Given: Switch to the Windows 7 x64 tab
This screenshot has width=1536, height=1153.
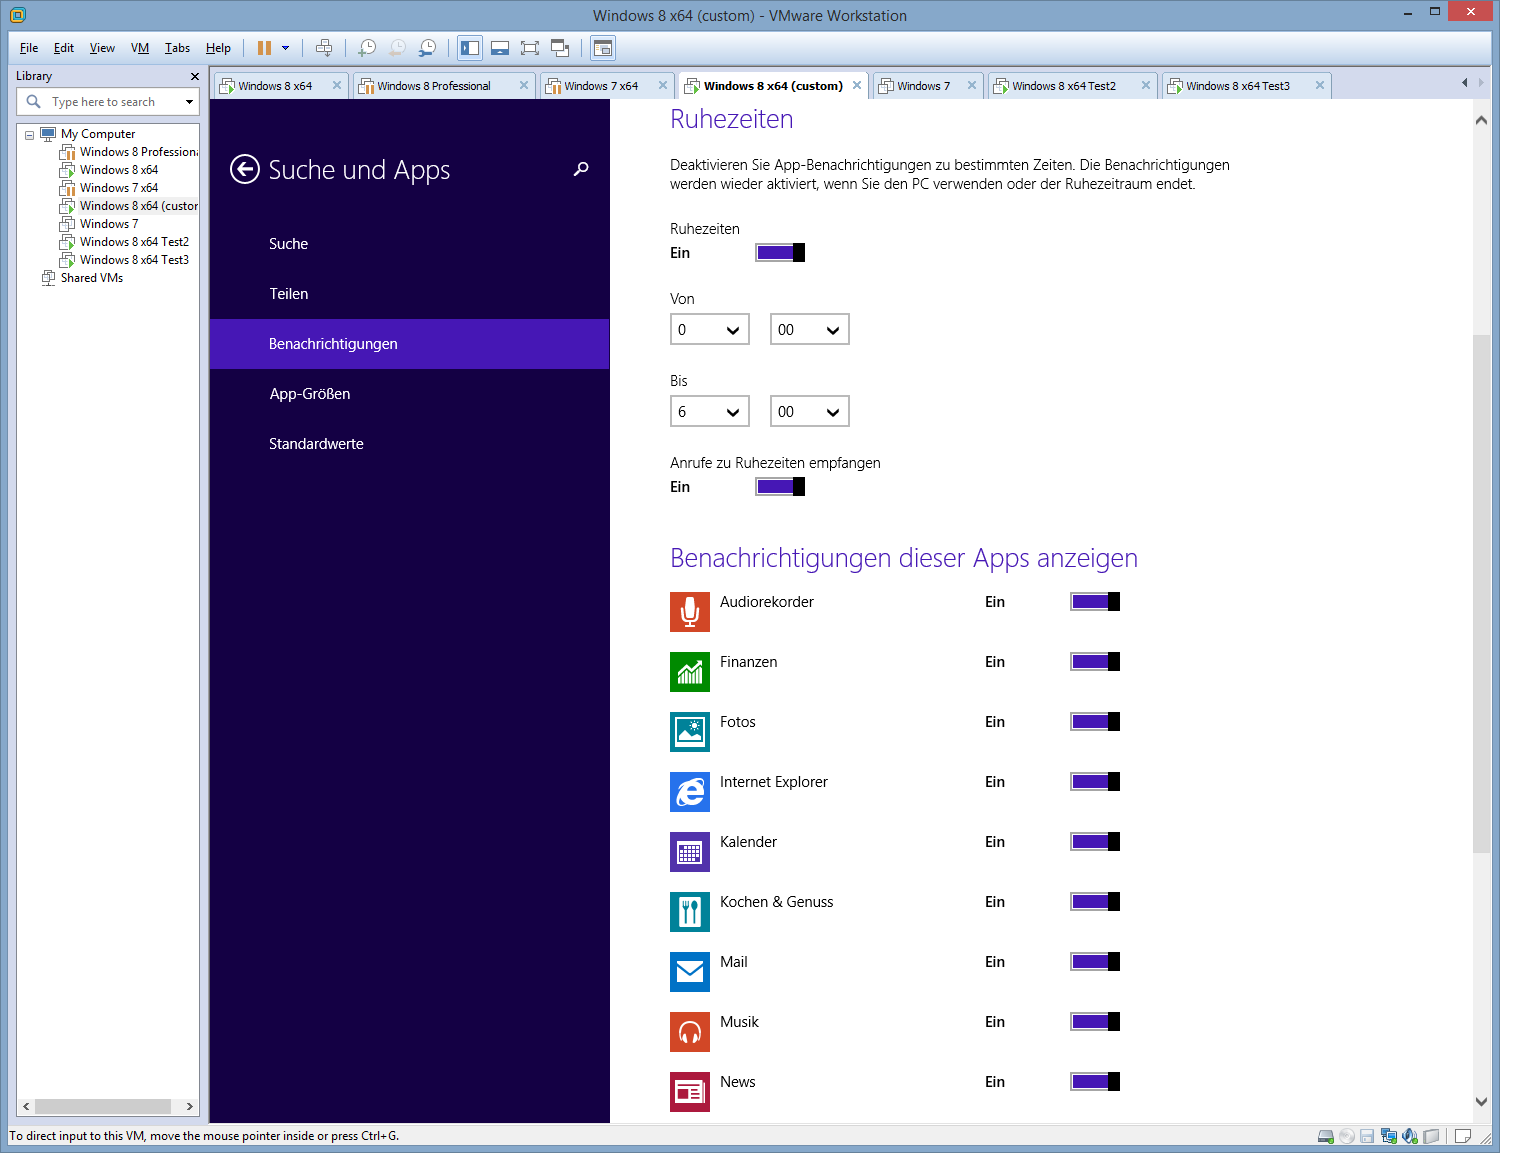Looking at the screenshot, I should pos(606,86).
